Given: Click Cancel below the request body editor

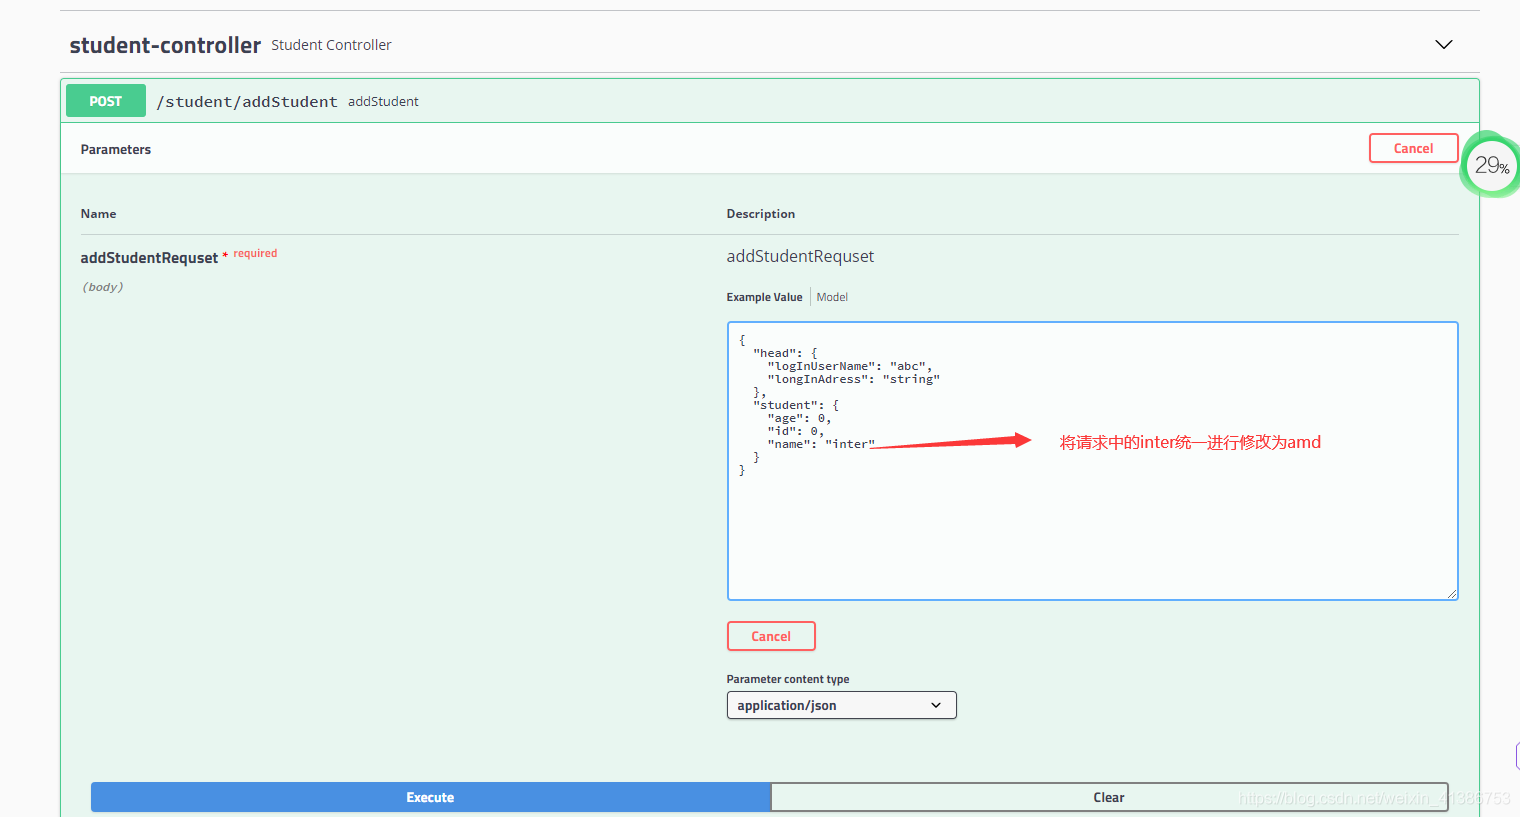Looking at the screenshot, I should click(x=770, y=636).
